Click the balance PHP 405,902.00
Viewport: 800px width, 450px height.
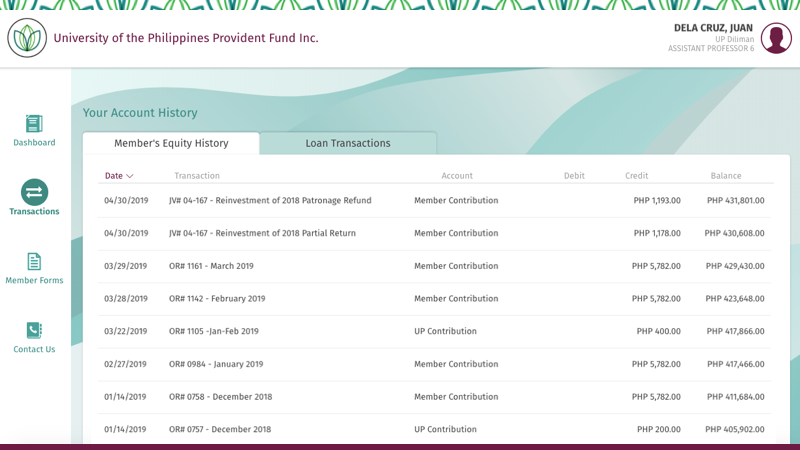(x=735, y=429)
